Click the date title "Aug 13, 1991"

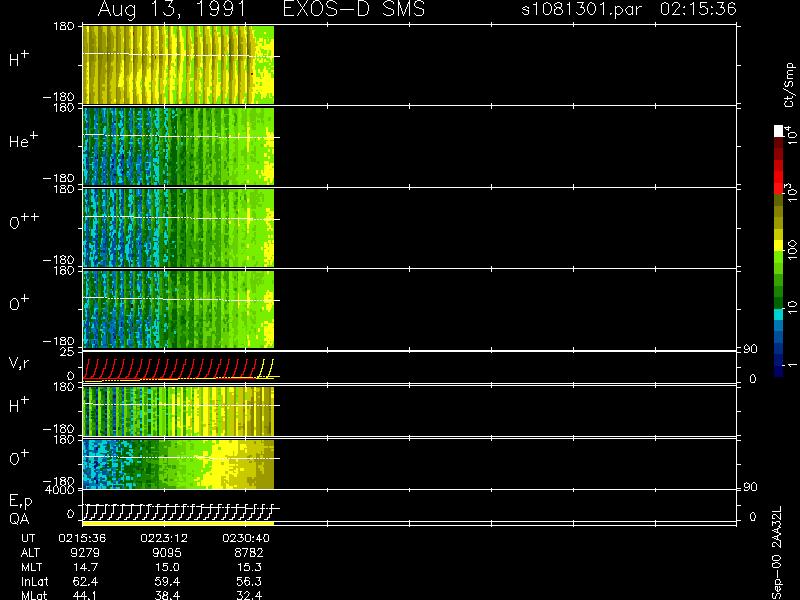point(172,10)
